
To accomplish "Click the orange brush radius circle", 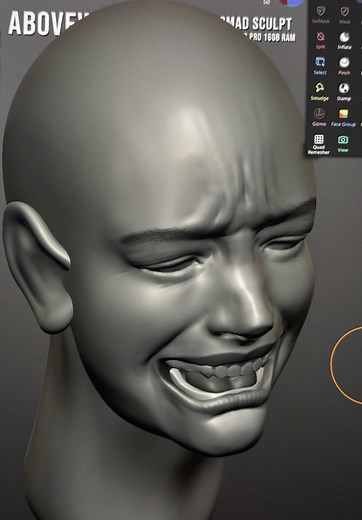I will click(x=347, y=366).
